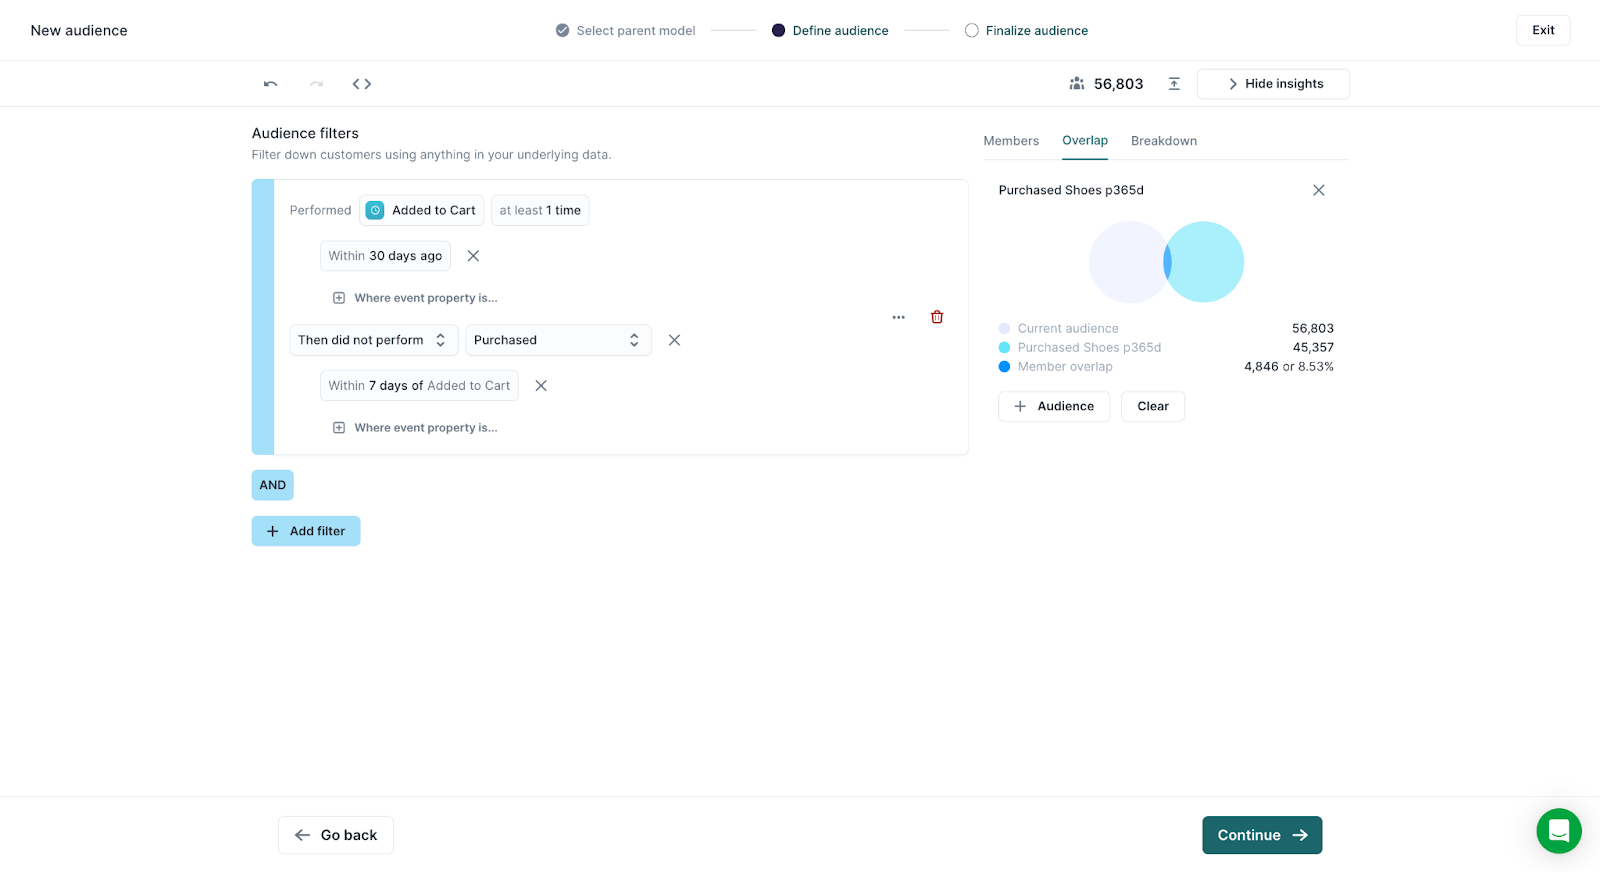Click the Add filter button
1600x873 pixels.
306,531
